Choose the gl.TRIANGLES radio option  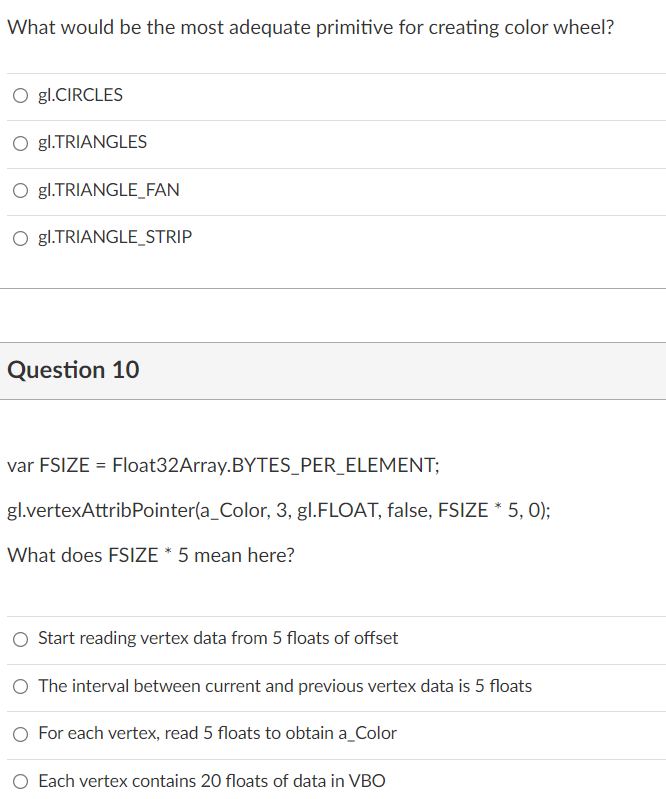20,143
